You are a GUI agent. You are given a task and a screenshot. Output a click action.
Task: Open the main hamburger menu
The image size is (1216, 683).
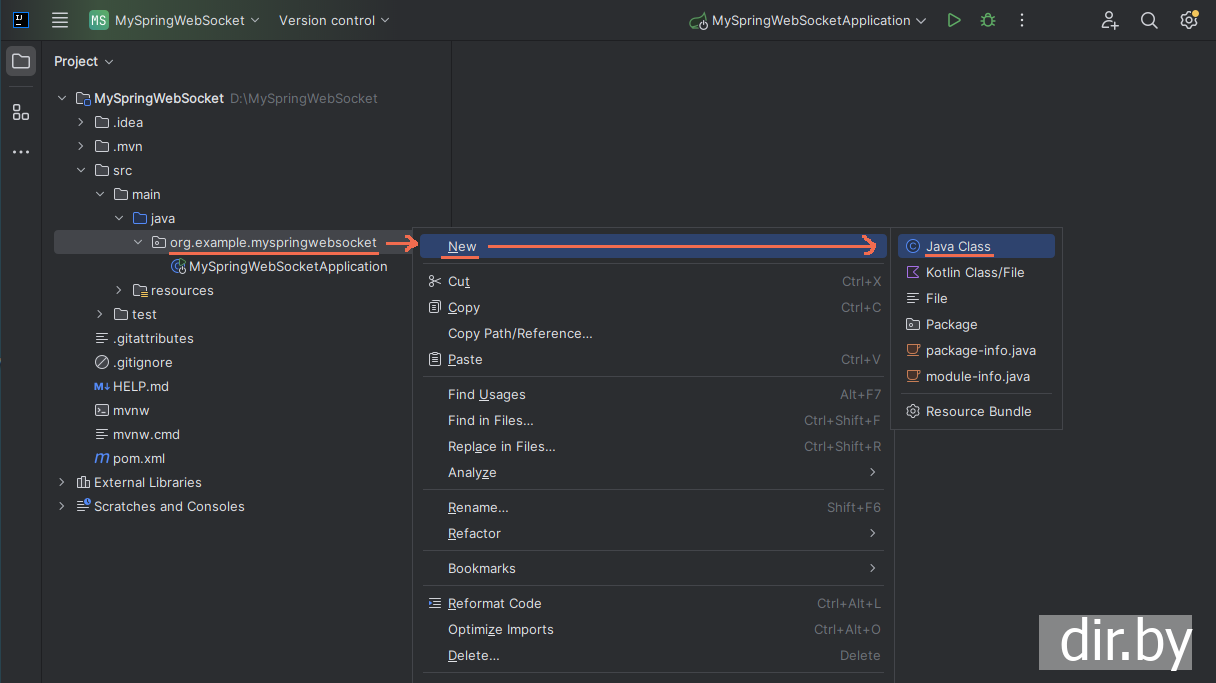(60, 20)
